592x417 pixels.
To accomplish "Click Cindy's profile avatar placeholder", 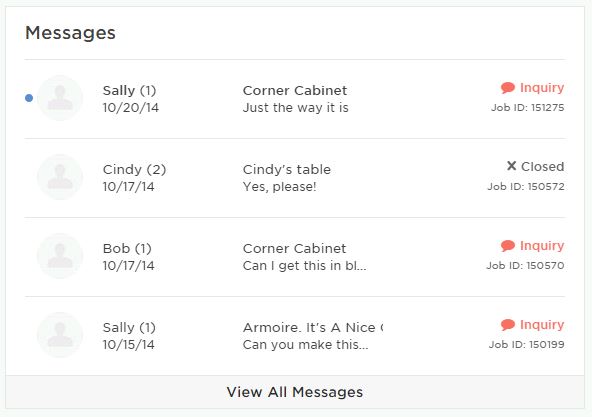I will (x=60, y=177).
